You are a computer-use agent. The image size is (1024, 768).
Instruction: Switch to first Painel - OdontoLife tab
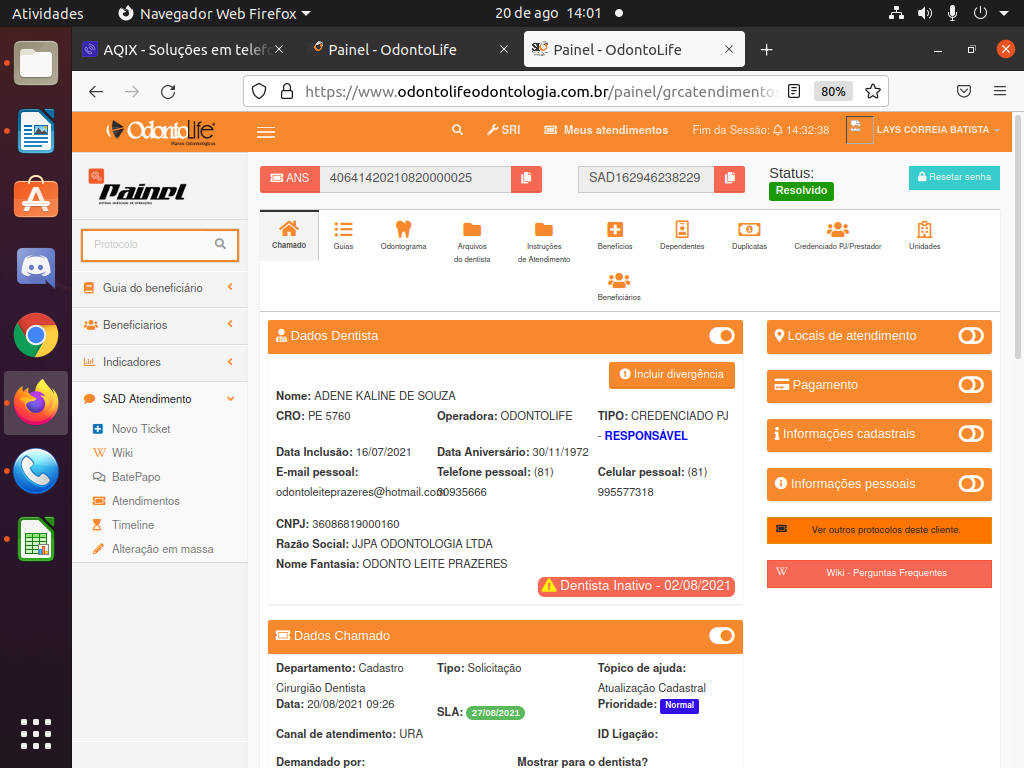(x=408, y=50)
